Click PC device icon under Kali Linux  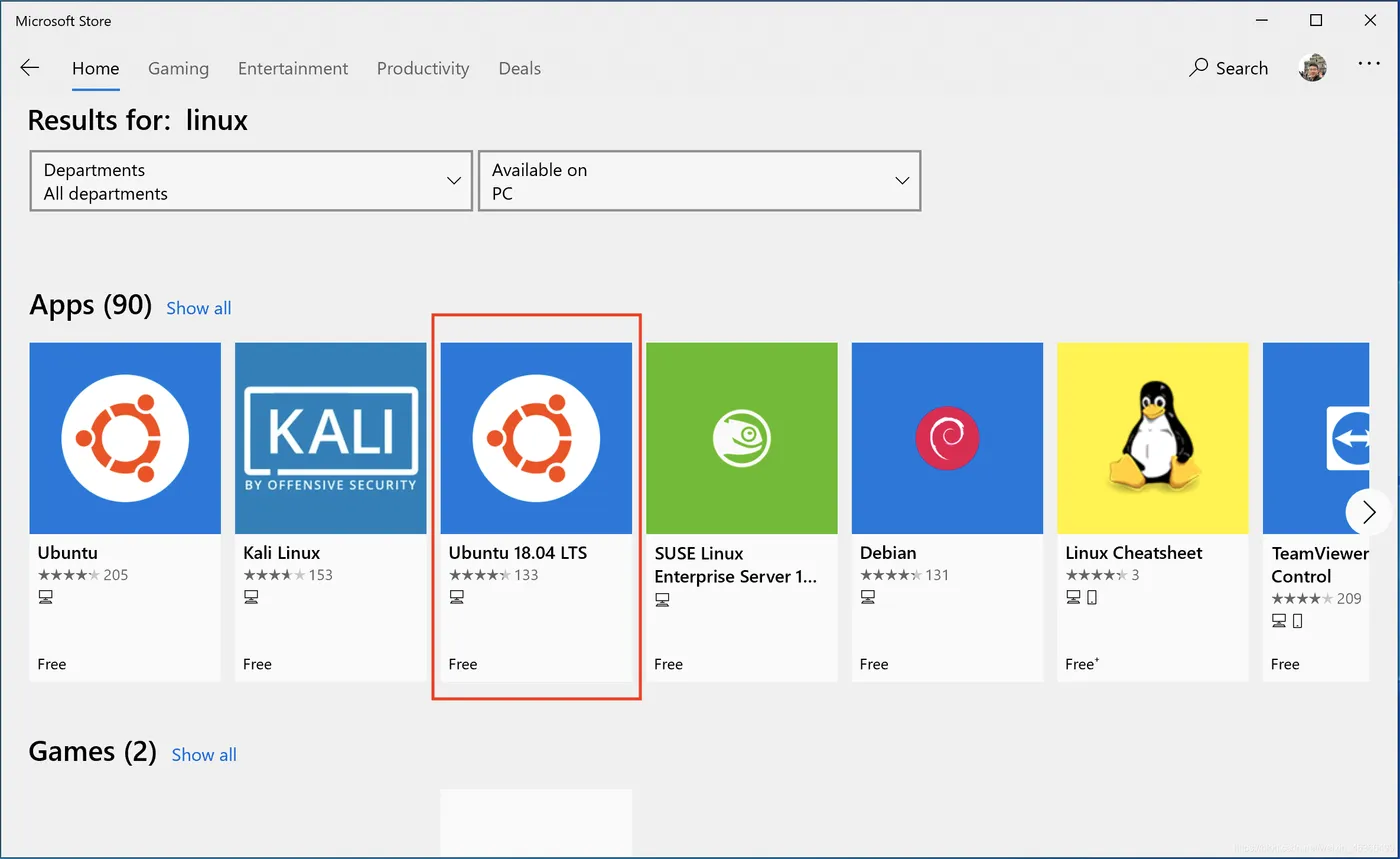click(251, 597)
